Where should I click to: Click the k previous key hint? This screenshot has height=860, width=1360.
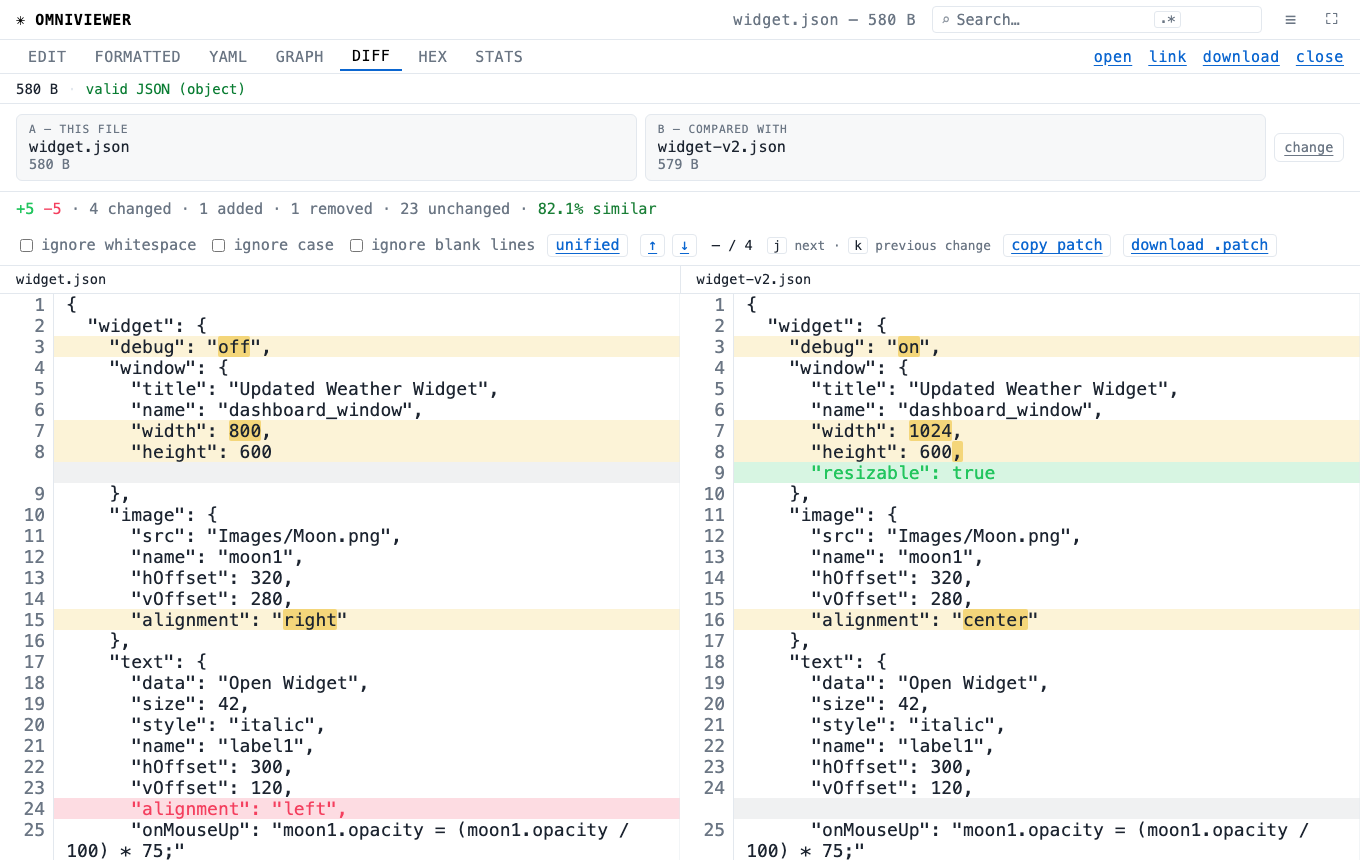click(858, 245)
